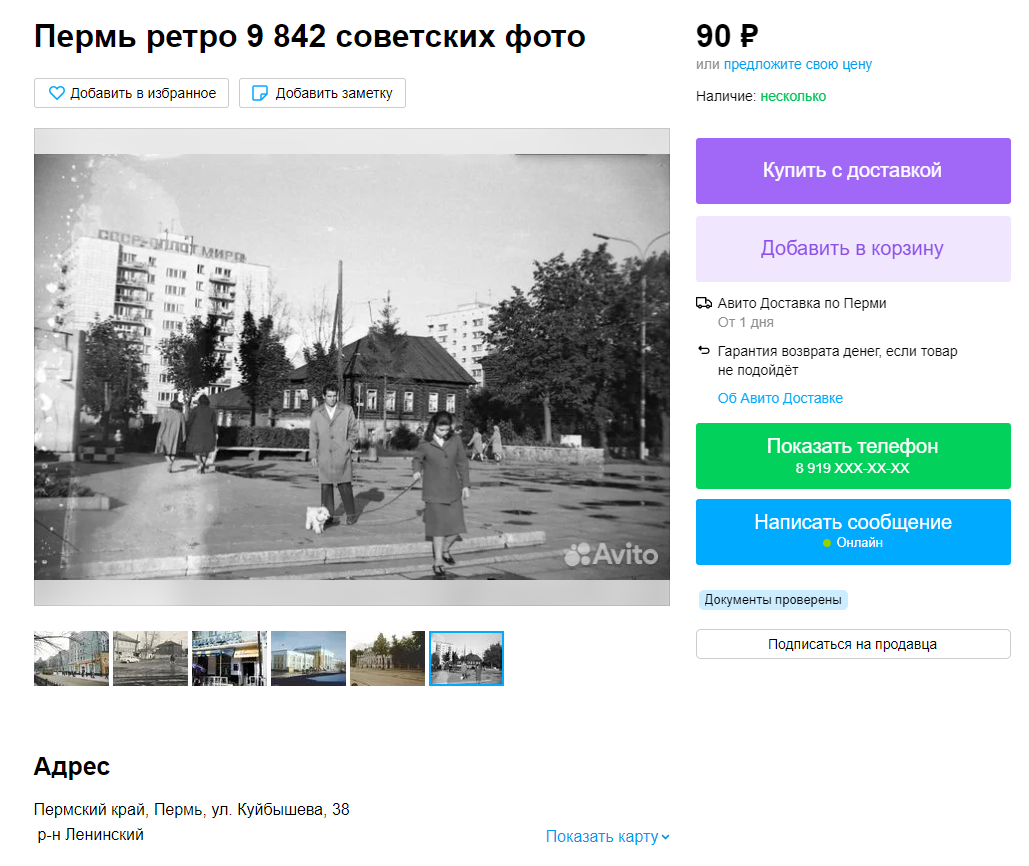Click the note sticker icon

point(260,93)
